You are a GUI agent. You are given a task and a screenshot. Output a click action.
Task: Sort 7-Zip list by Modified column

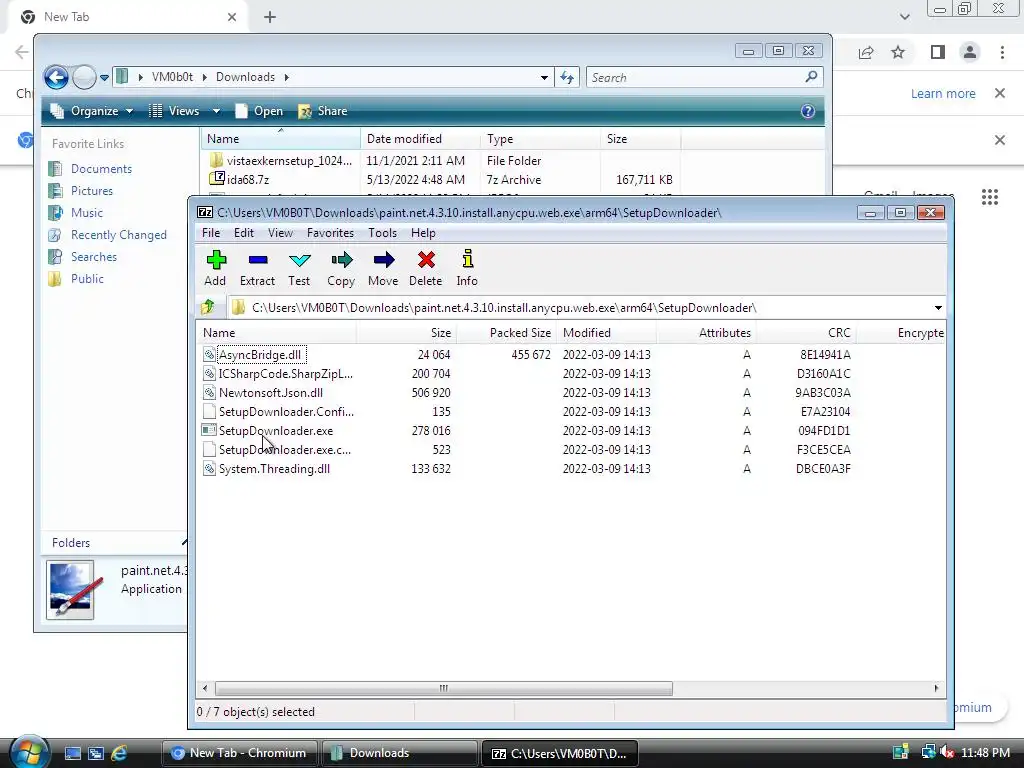[x=607, y=333]
